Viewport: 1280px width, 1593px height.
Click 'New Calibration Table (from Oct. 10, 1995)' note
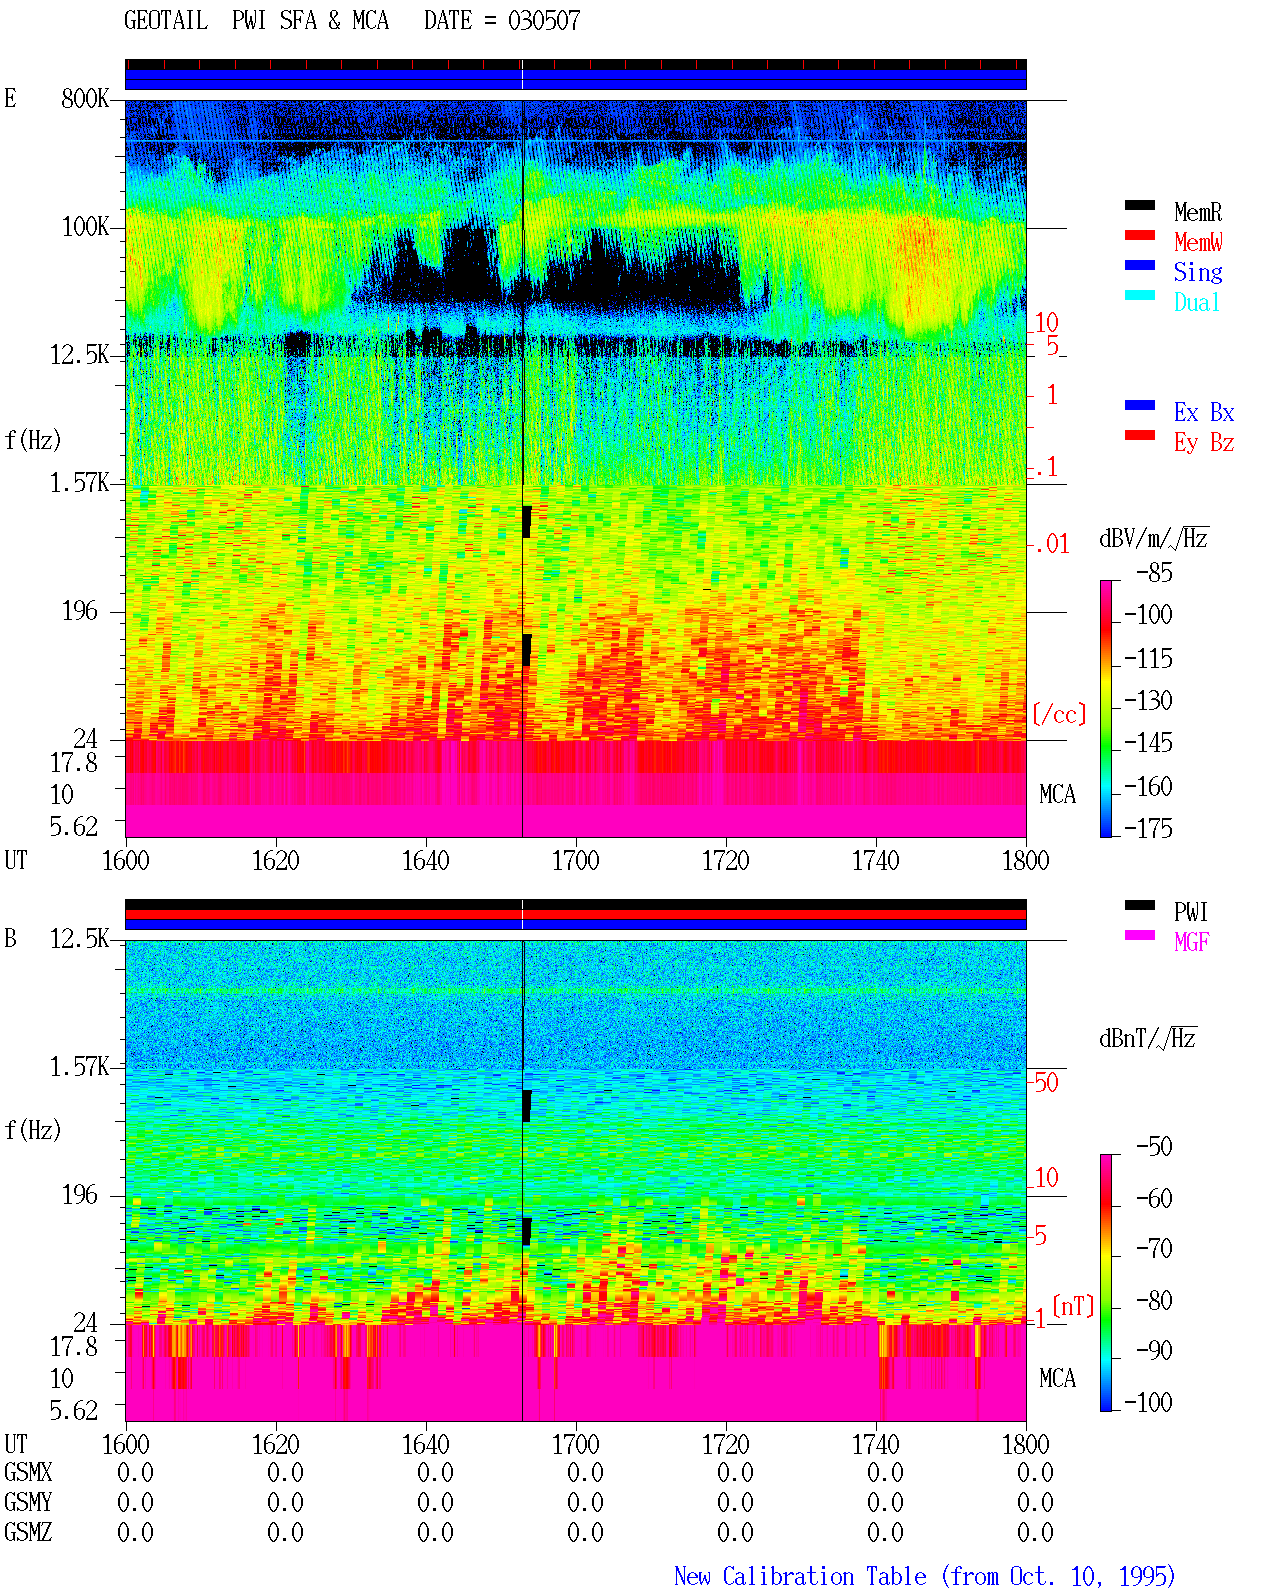pos(925,1577)
